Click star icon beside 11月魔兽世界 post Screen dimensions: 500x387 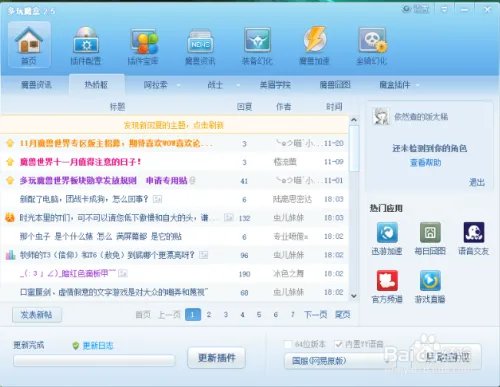click(x=10, y=143)
